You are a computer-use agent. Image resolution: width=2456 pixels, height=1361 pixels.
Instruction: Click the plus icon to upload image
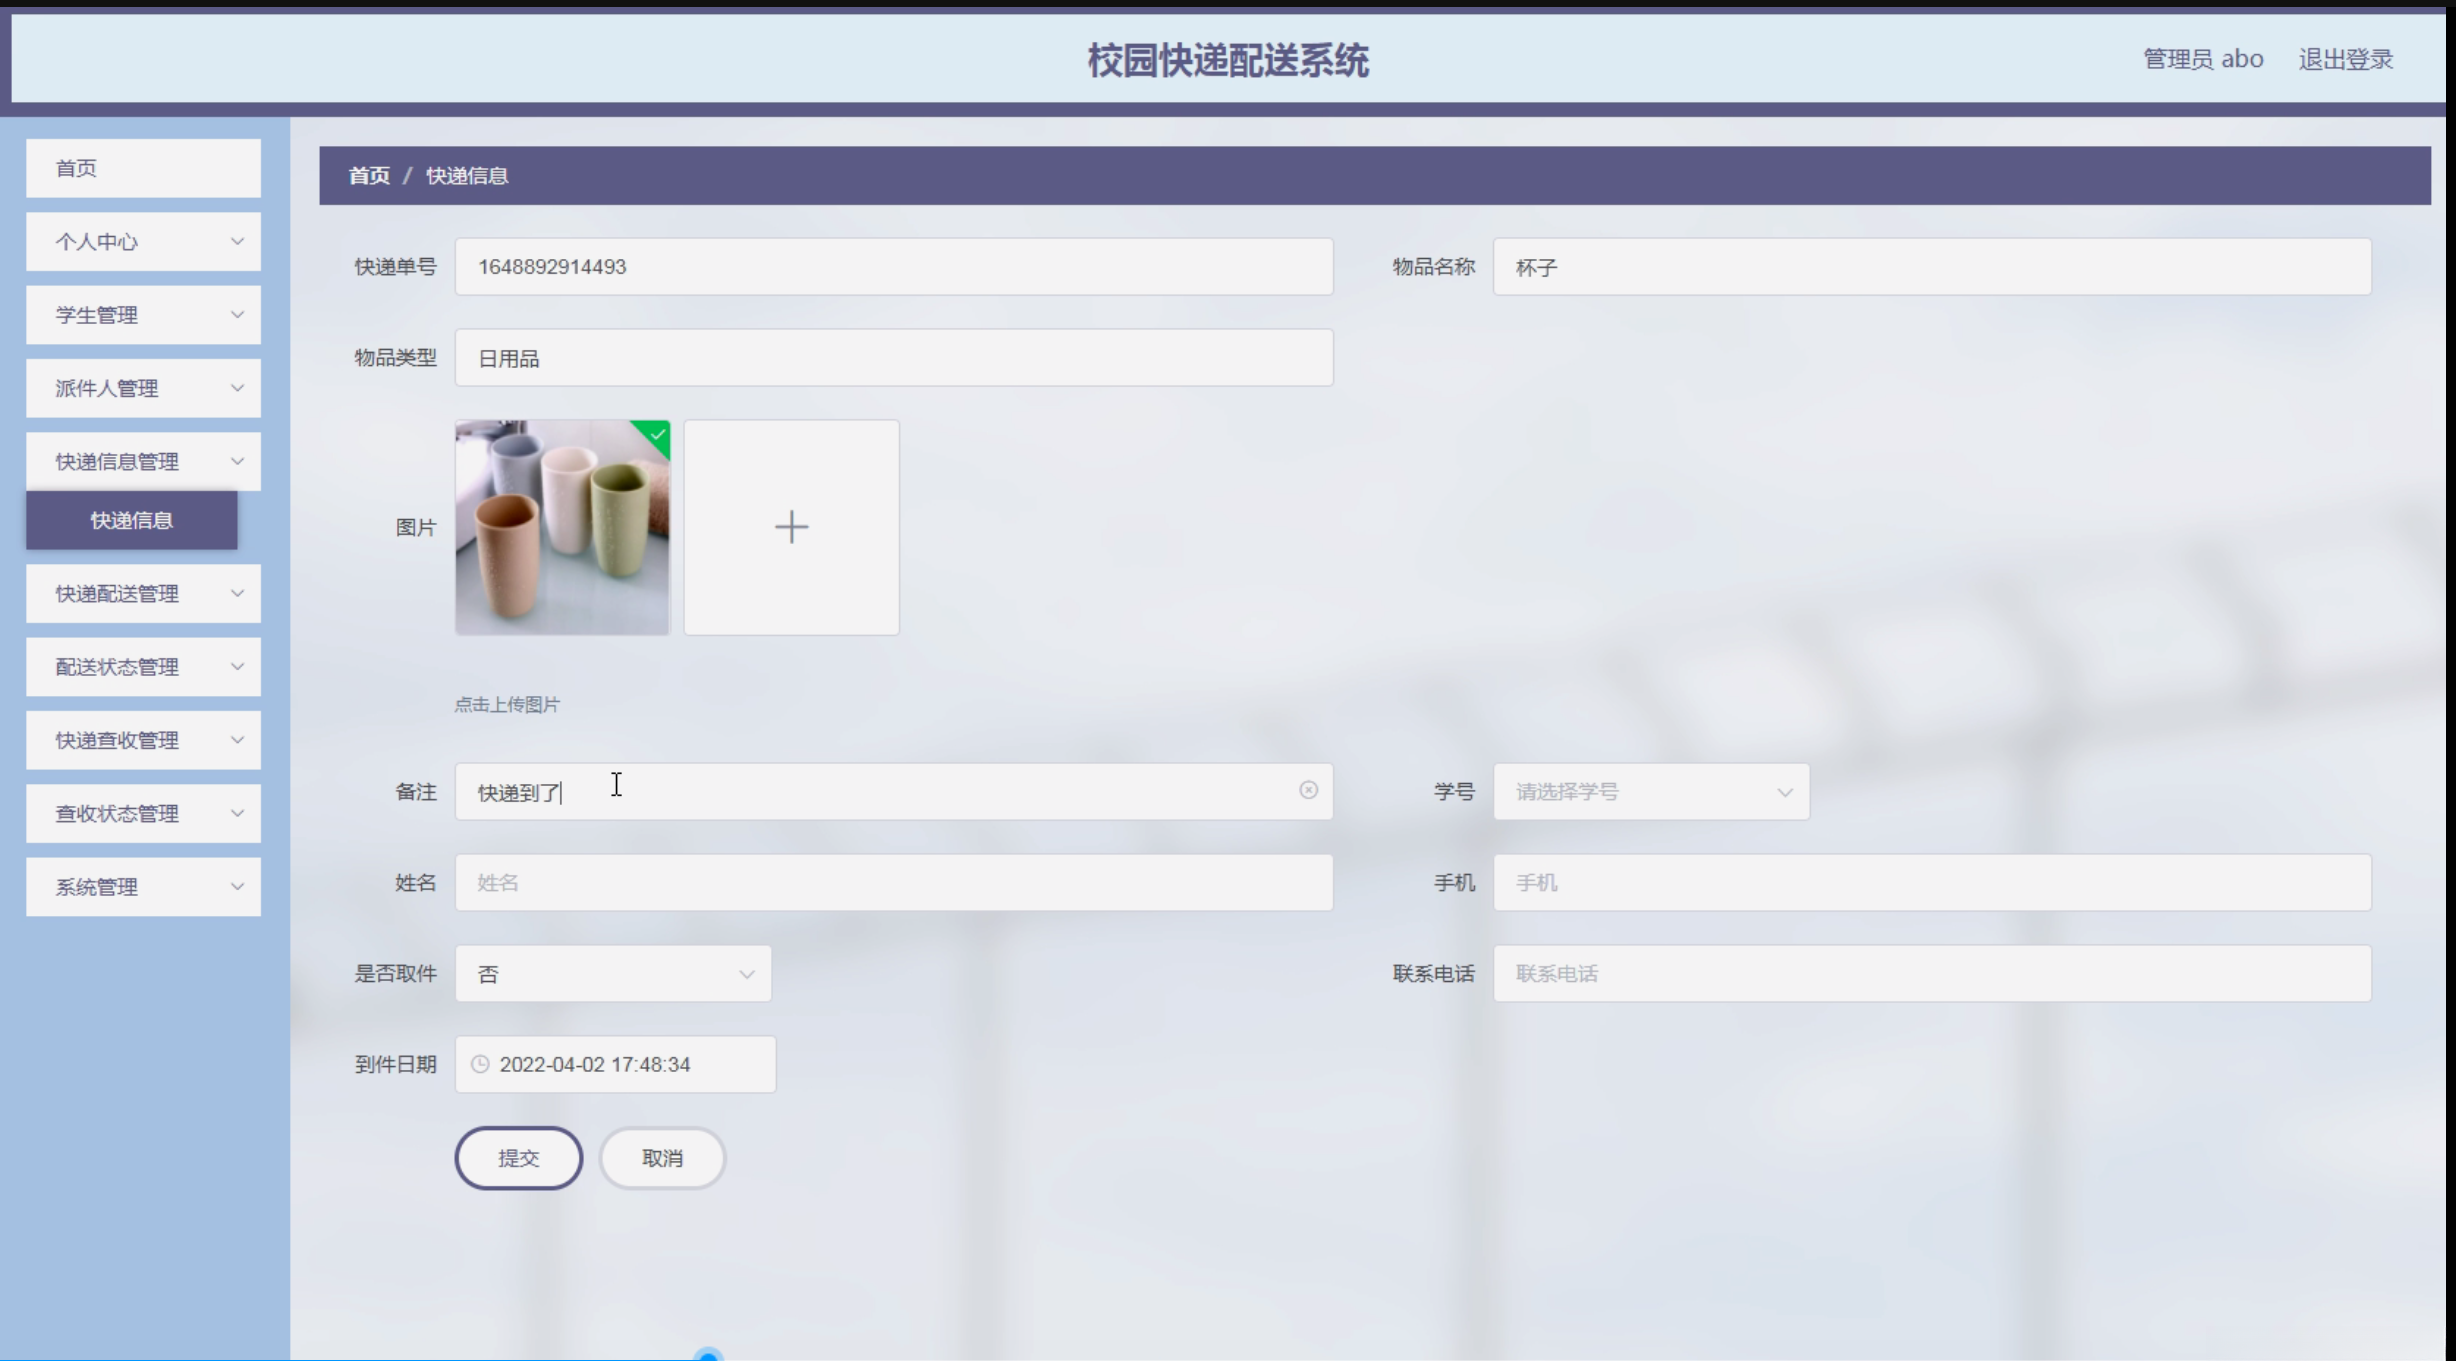(791, 527)
